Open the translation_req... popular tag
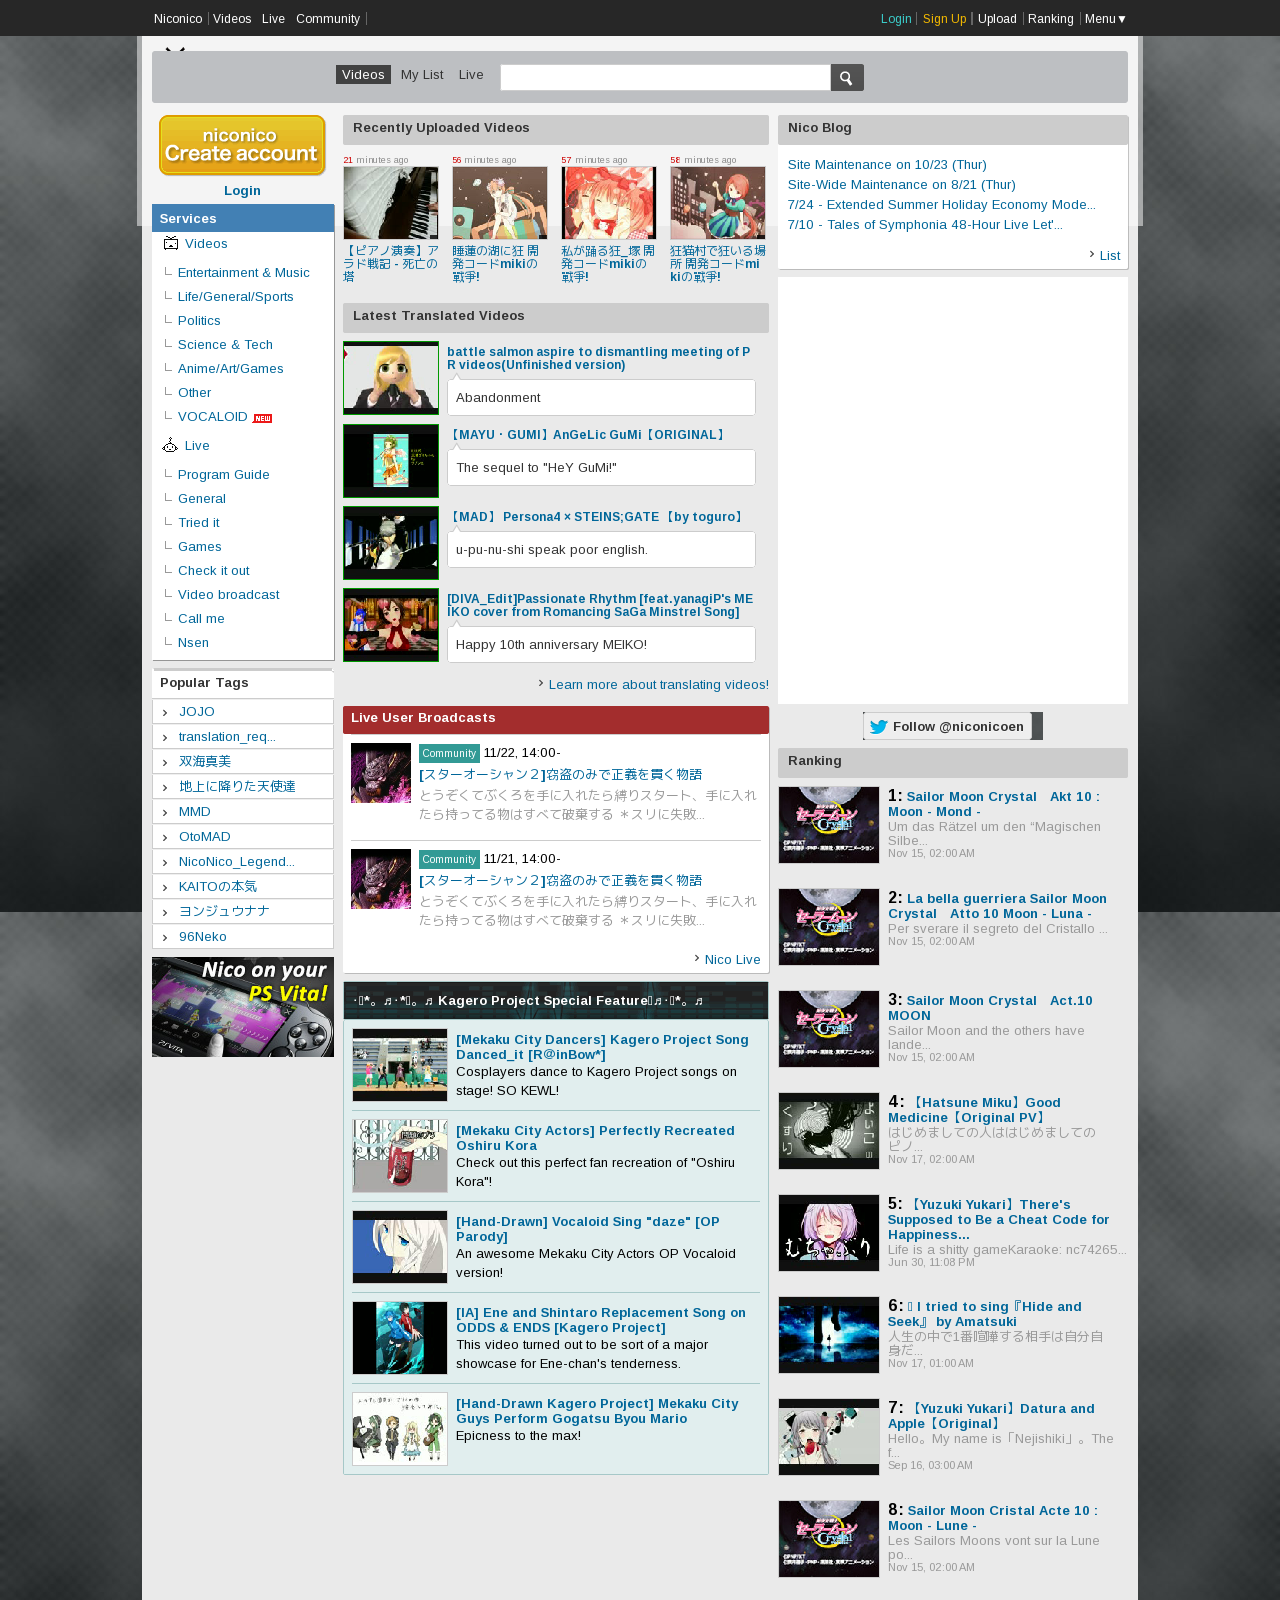 227,737
